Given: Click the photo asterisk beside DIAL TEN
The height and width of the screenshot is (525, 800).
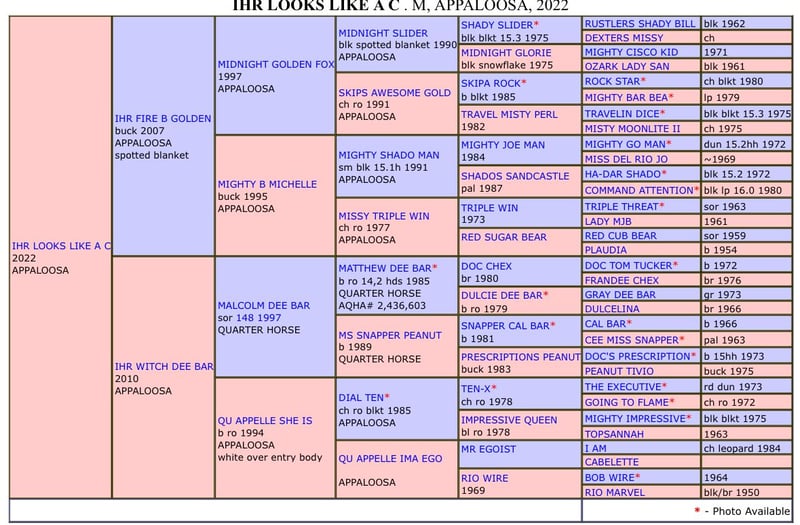Looking at the screenshot, I should [x=387, y=397].
